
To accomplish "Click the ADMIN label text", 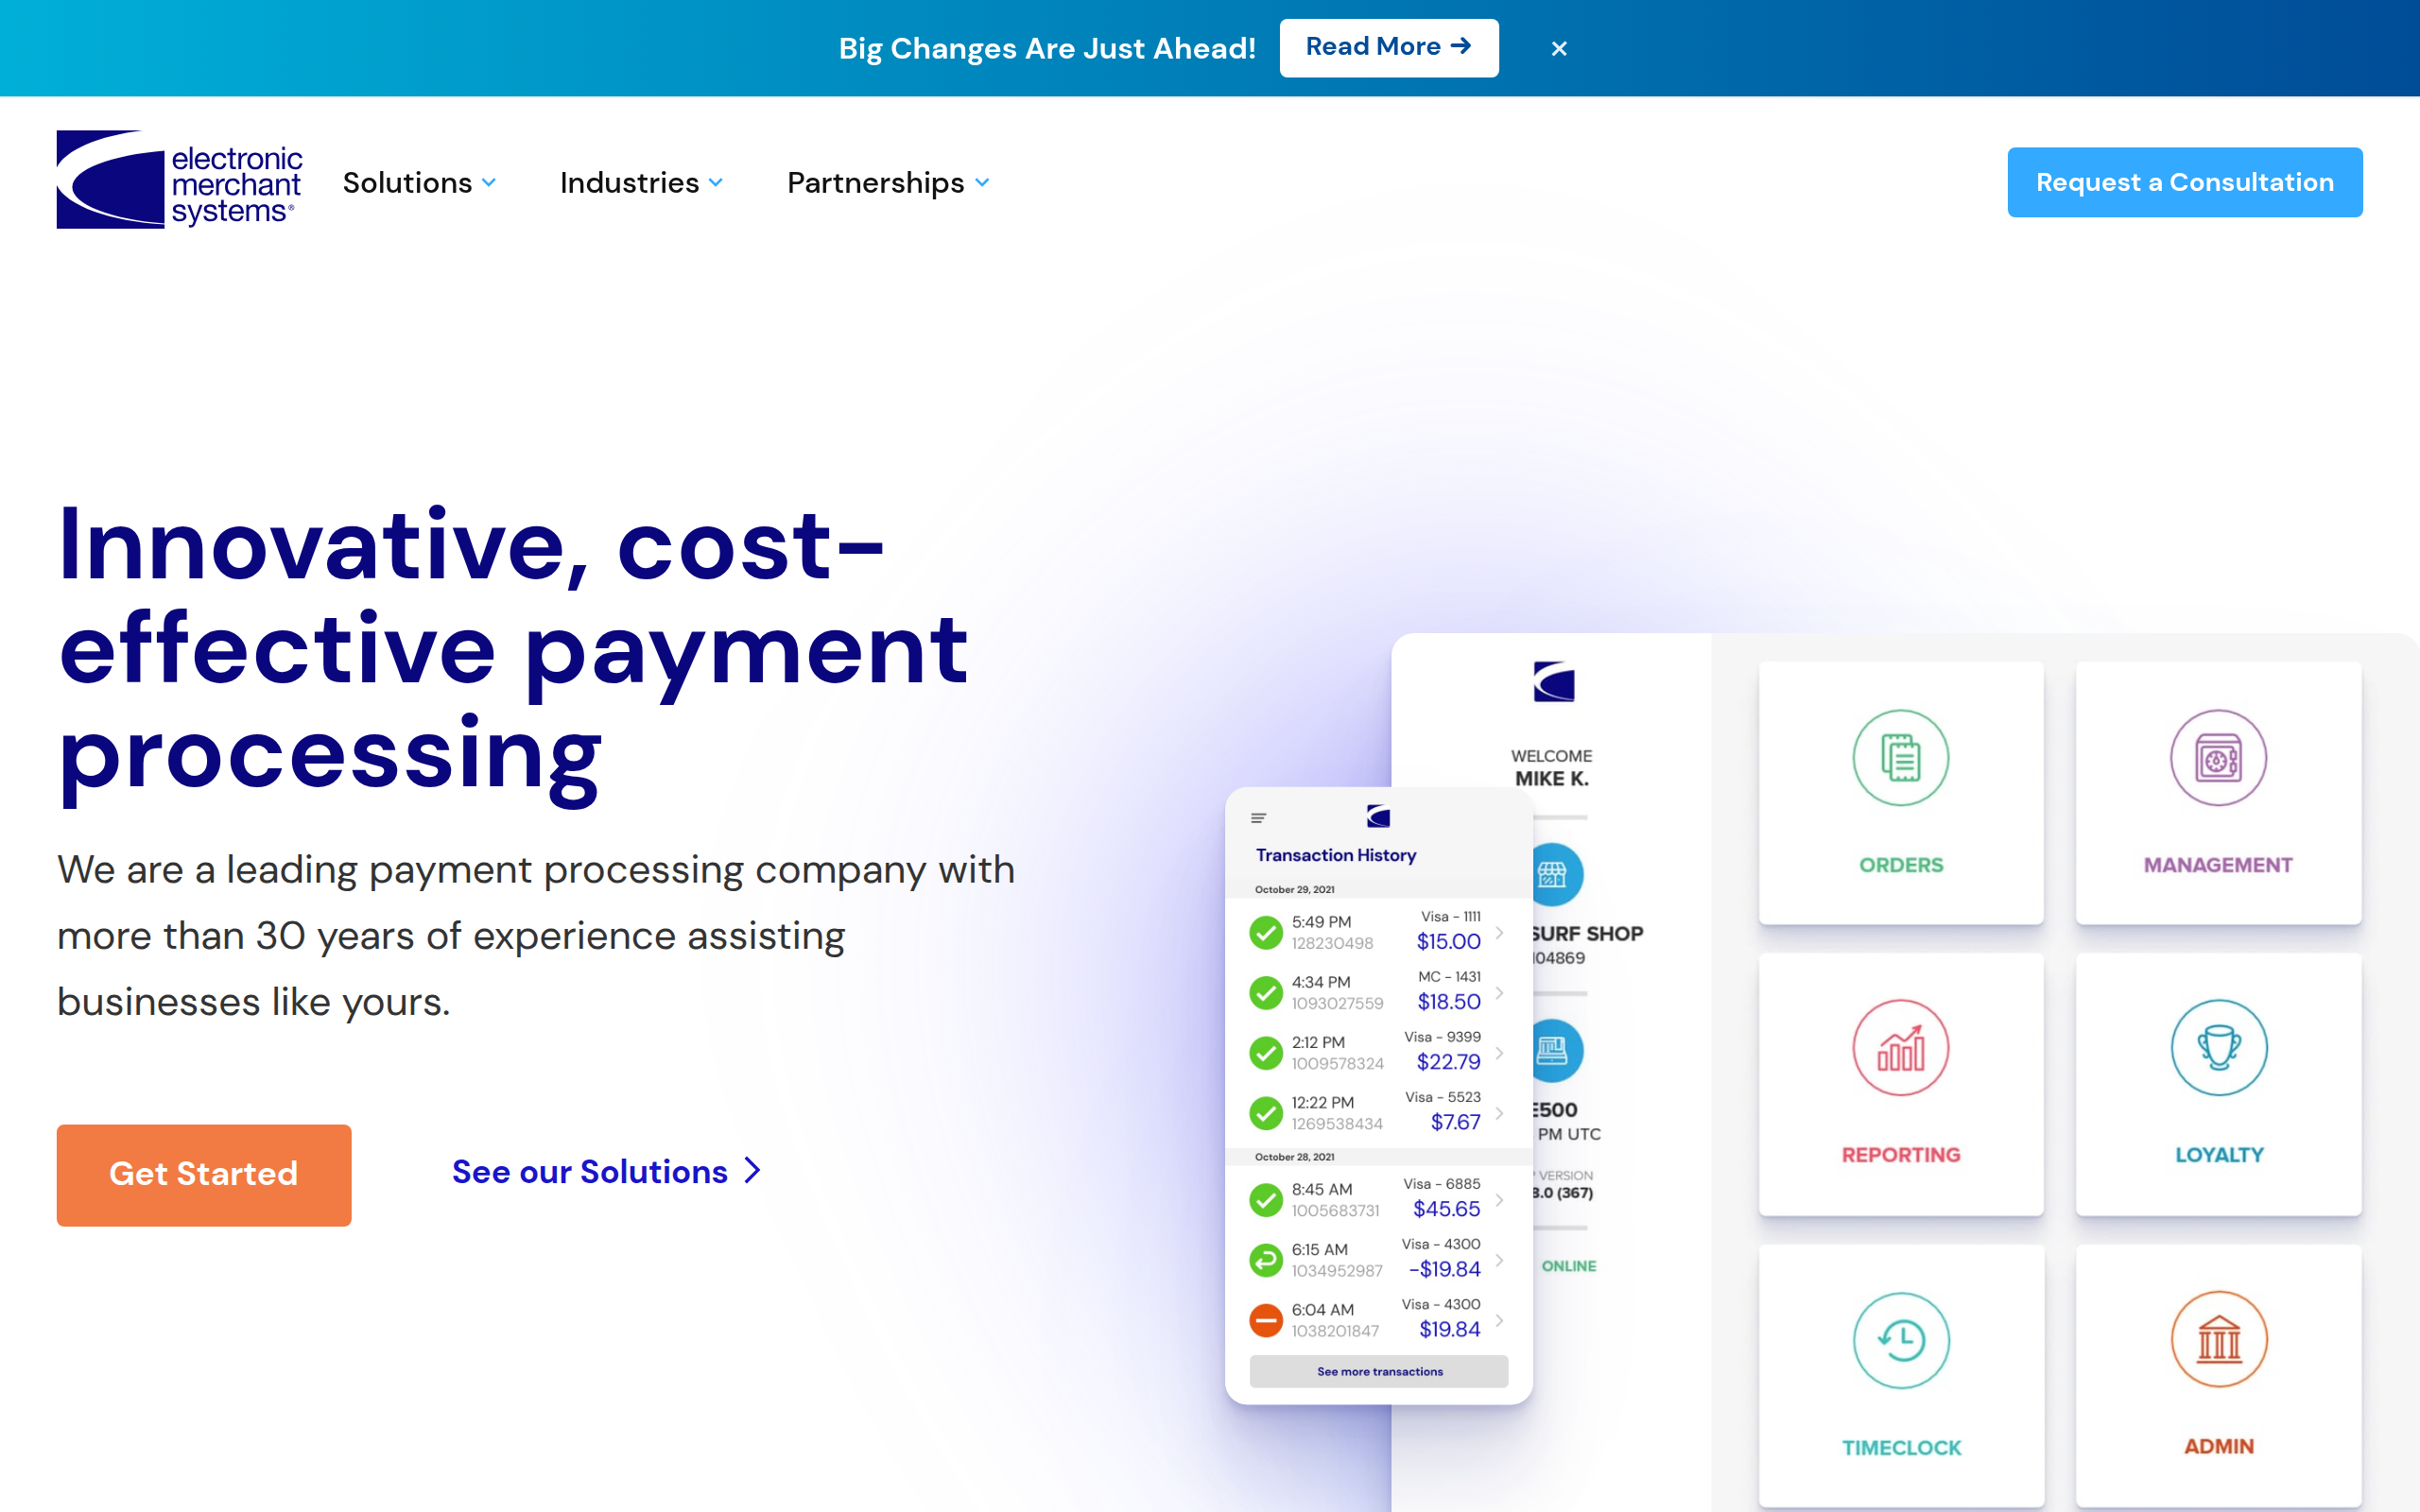I will pyautogui.click(x=2218, y=1446).
